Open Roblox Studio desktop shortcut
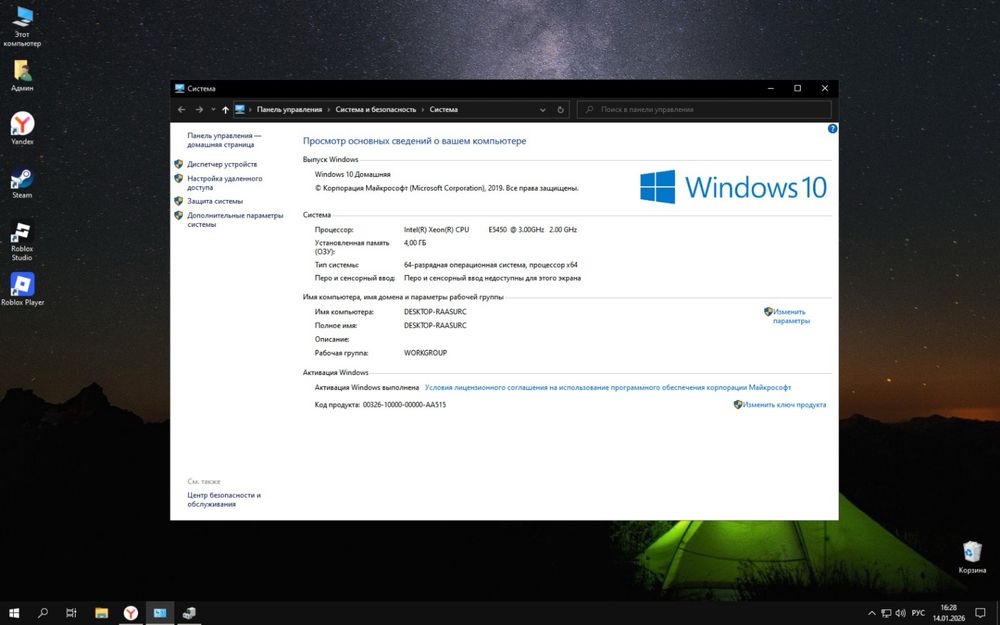 [22, 241]
